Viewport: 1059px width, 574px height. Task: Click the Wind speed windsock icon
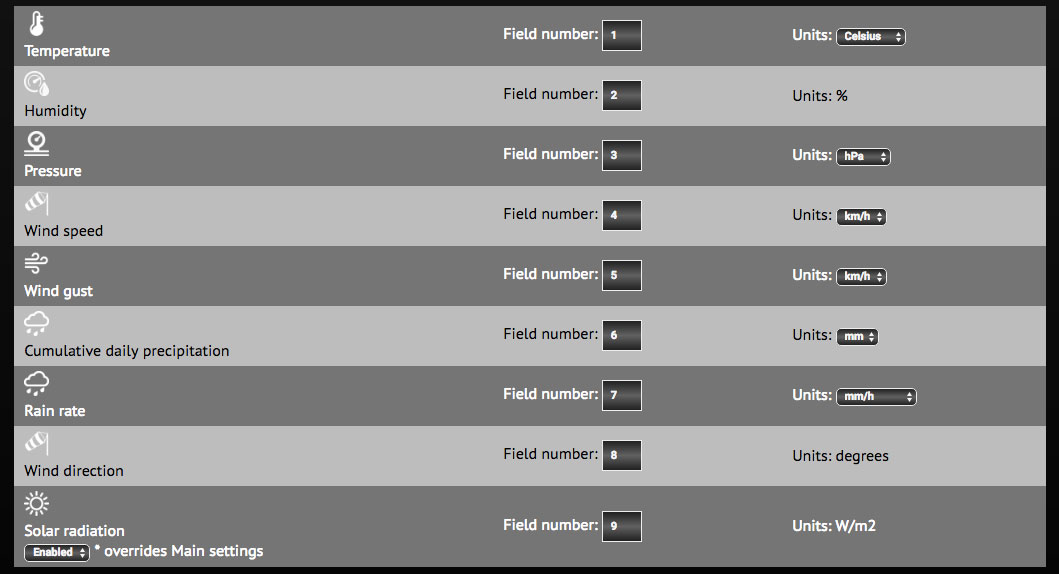(x=37, y=204)
